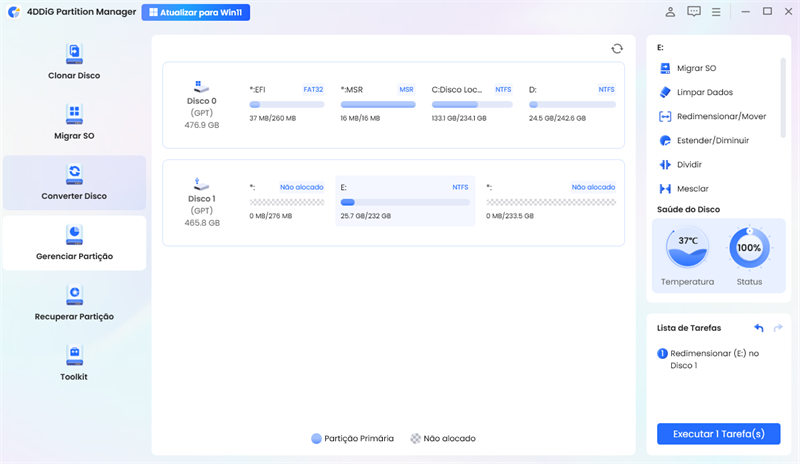The height and width of the screenshot is (464, 800).
Task: Open the Toolkit sidebar icon
Action: (x=74, y=353)
